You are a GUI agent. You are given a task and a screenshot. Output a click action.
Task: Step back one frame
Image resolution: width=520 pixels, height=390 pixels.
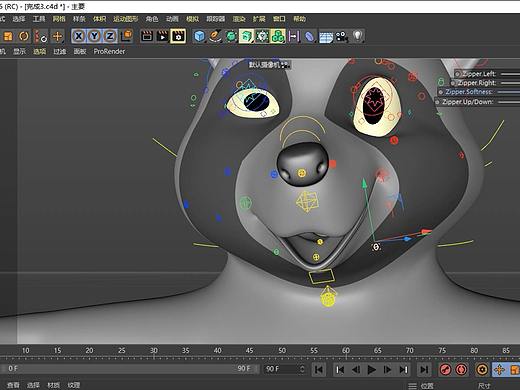click(x=356, y=369)
